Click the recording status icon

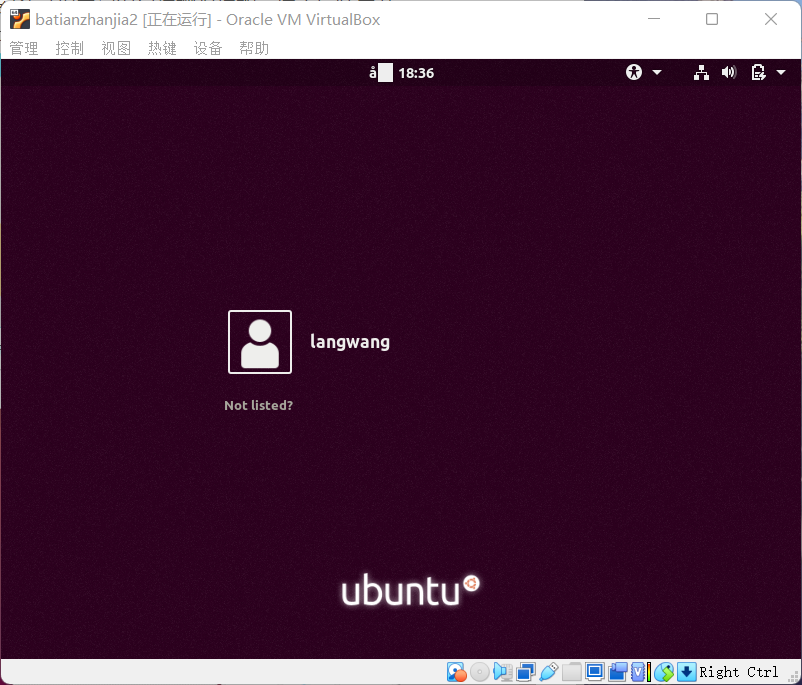tap(618, 672)
